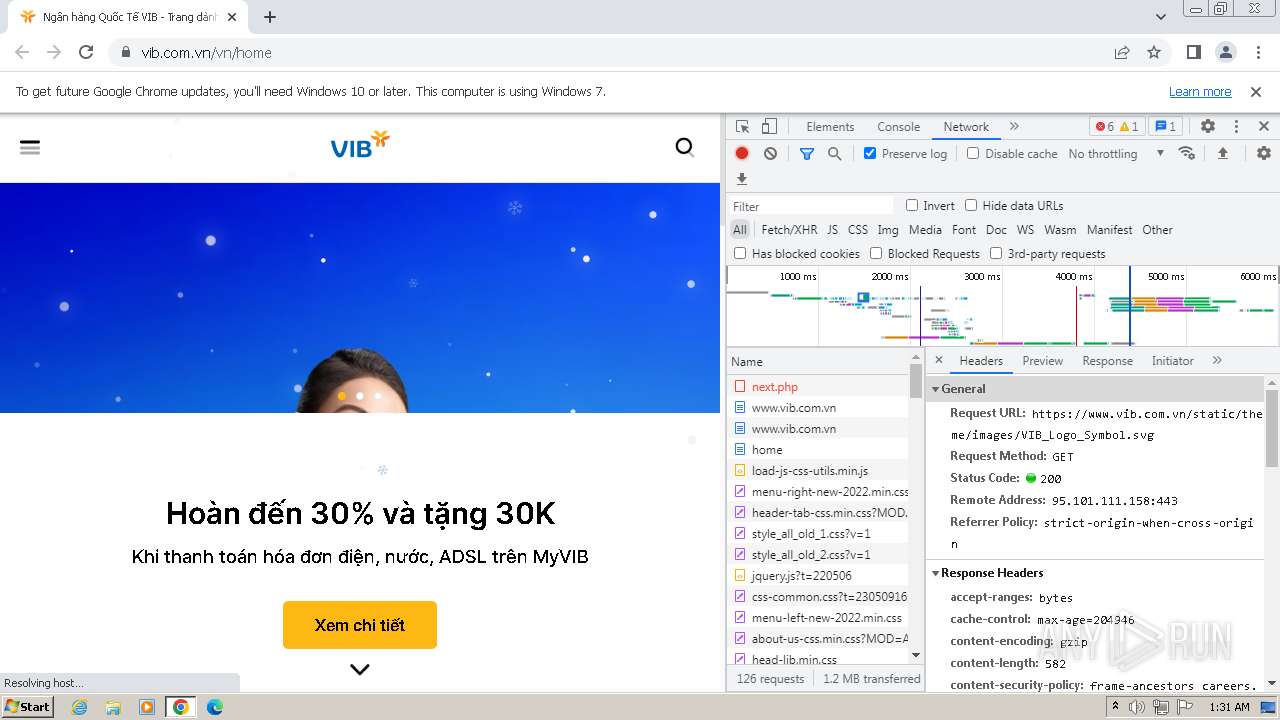Enable Blocked Requests filter
1280x720 pixels.
876,253
